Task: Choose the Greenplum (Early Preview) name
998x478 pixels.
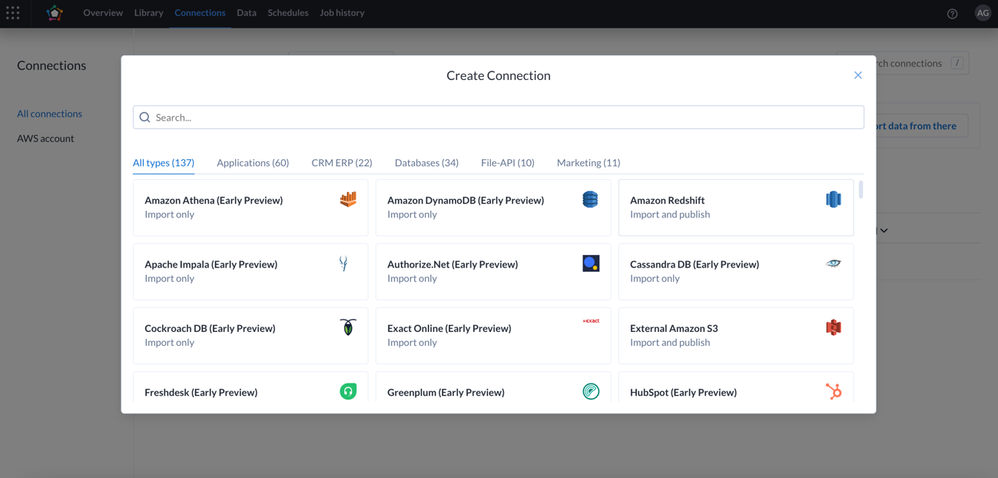Action: point(446,393)
